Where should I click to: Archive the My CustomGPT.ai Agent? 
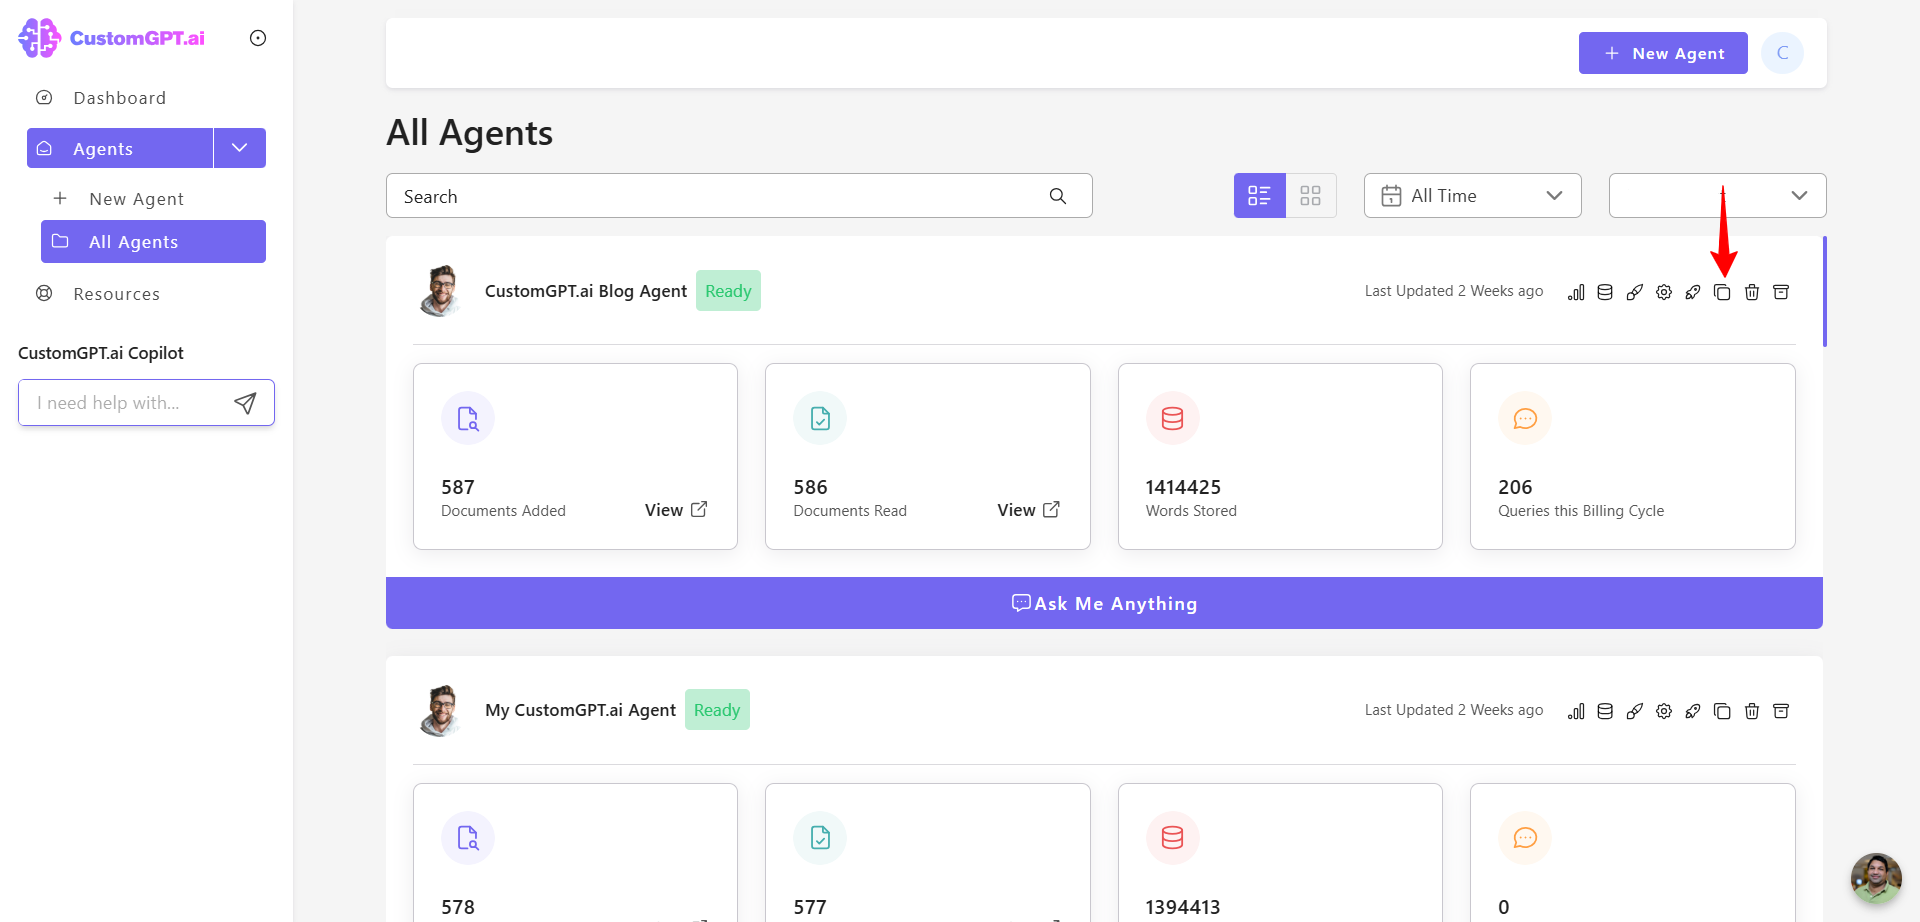1781,711
